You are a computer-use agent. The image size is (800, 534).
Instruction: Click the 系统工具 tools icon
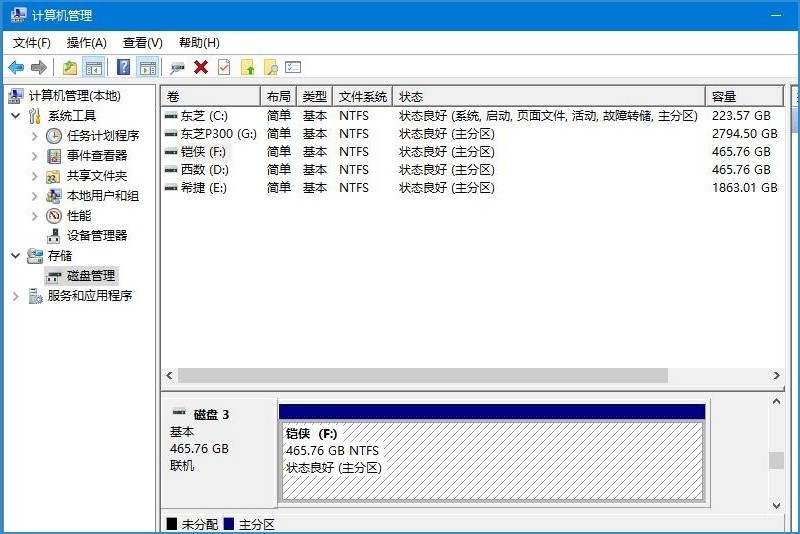[x=35, y=116]
